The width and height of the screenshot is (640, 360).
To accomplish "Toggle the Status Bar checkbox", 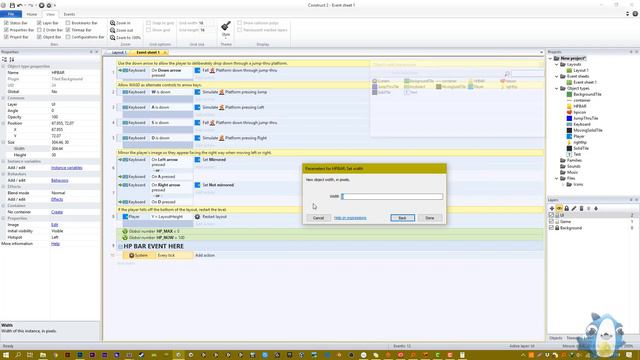I will [6, 23].
